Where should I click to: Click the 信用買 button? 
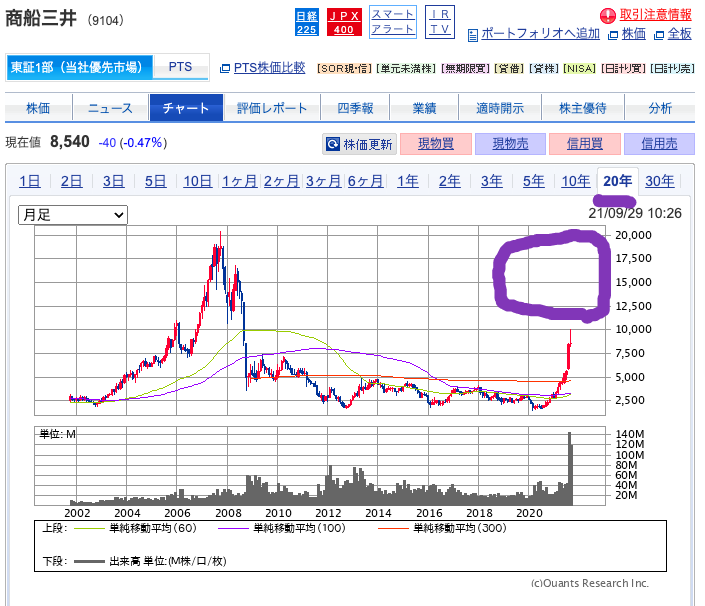point(585,144)
